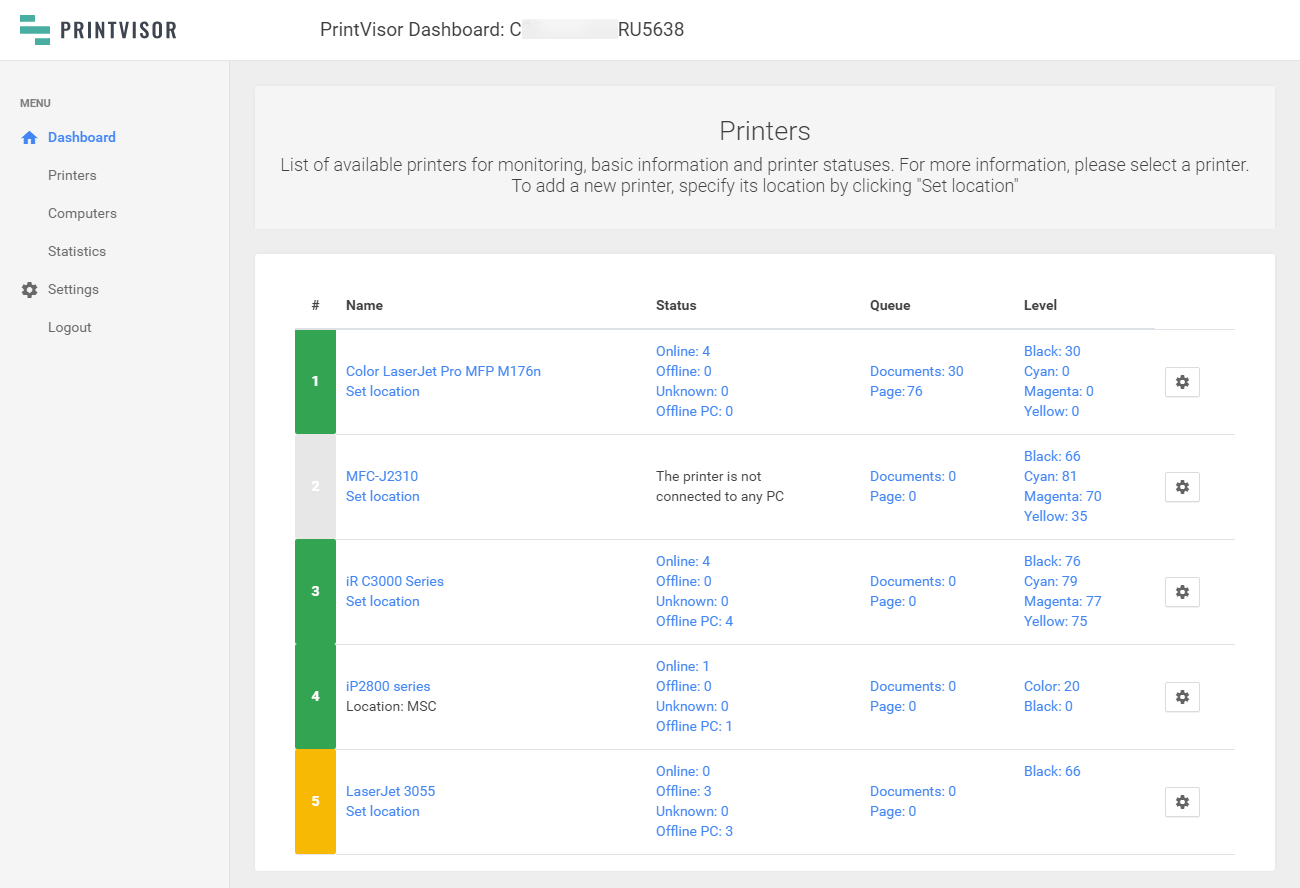
Task: Open gear settings for iP2800 series
Action: click(1182, 697)
